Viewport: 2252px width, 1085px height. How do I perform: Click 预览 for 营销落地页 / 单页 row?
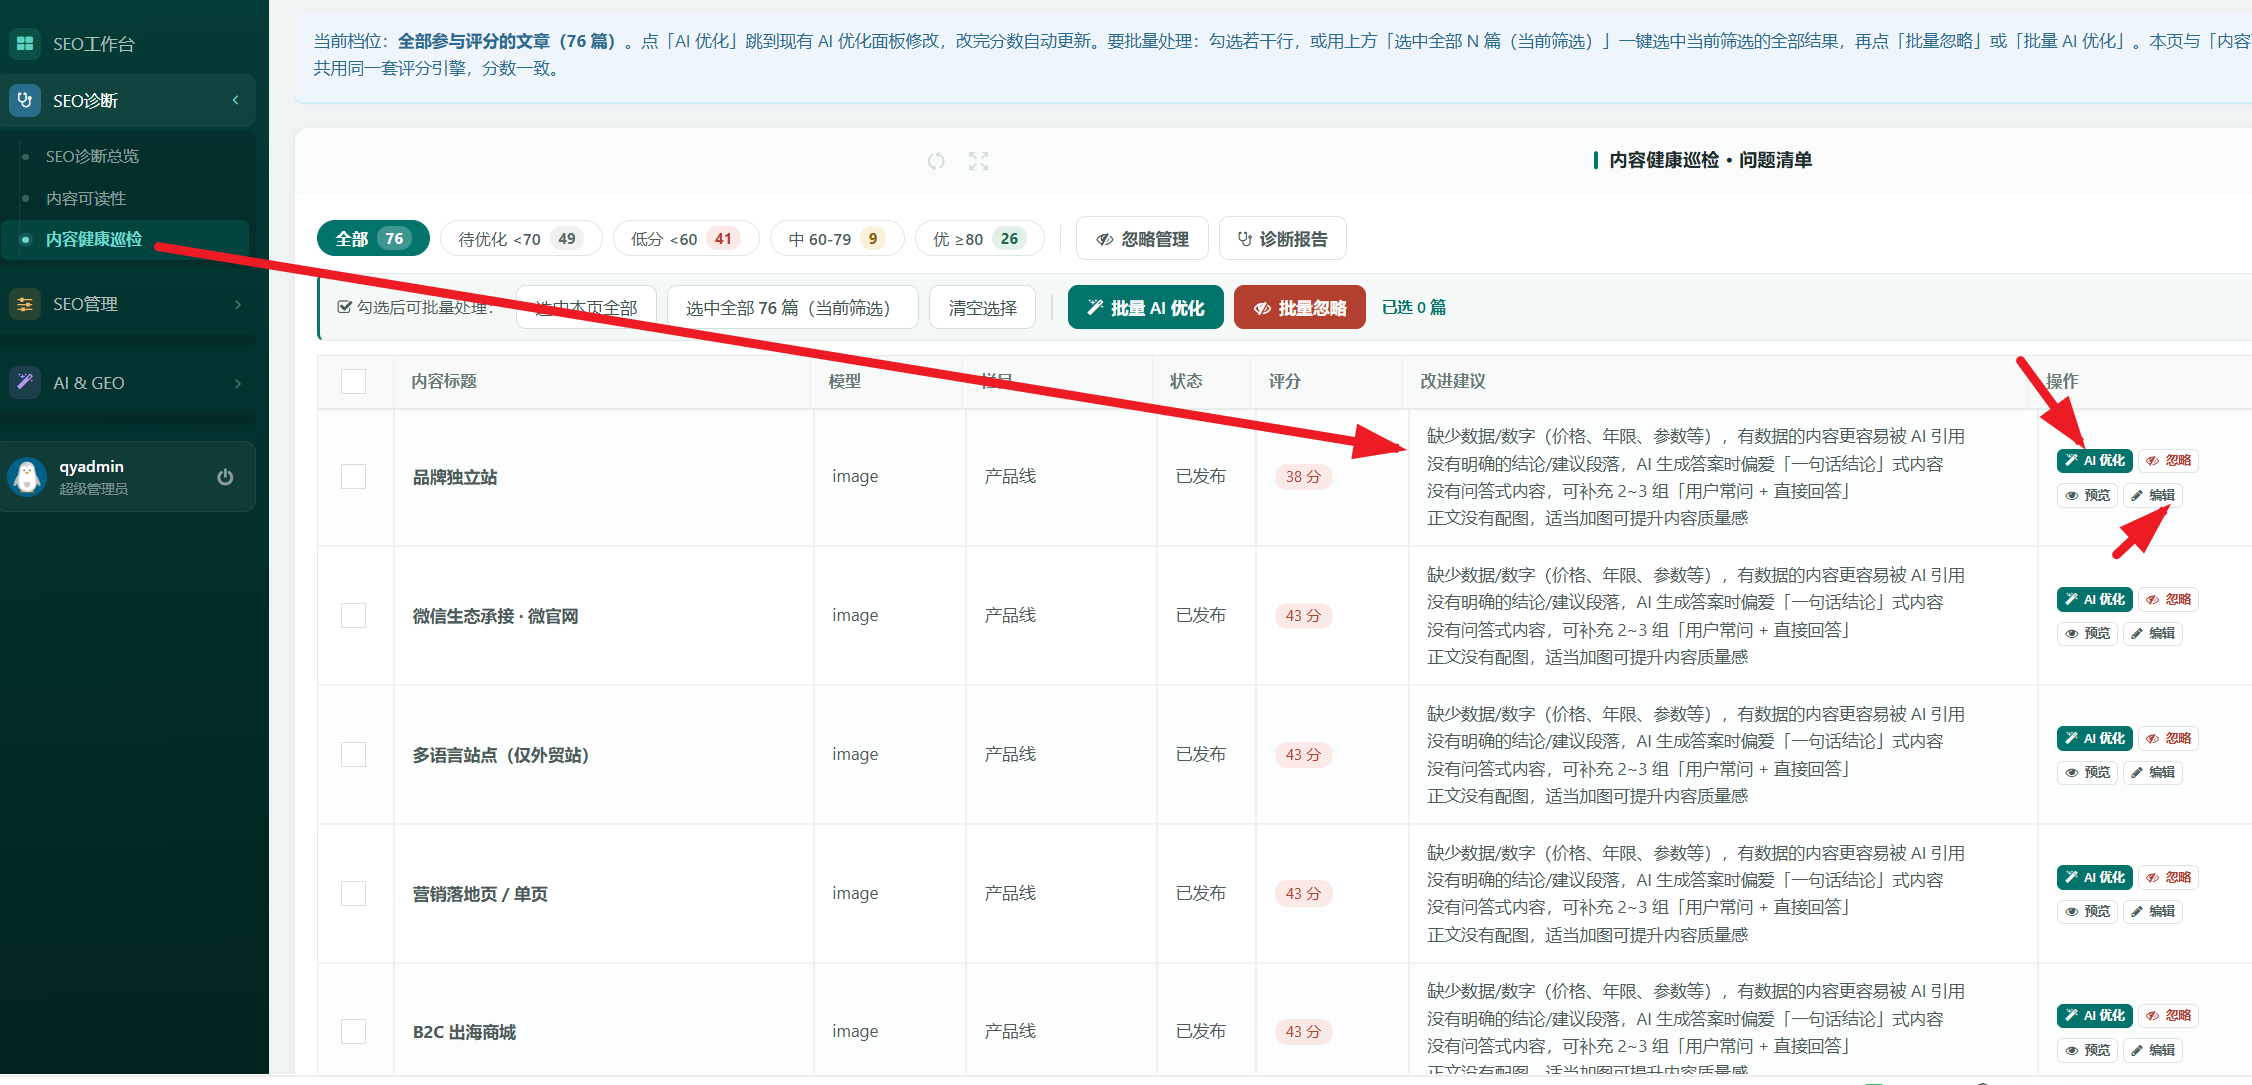tap(2087, 911)
